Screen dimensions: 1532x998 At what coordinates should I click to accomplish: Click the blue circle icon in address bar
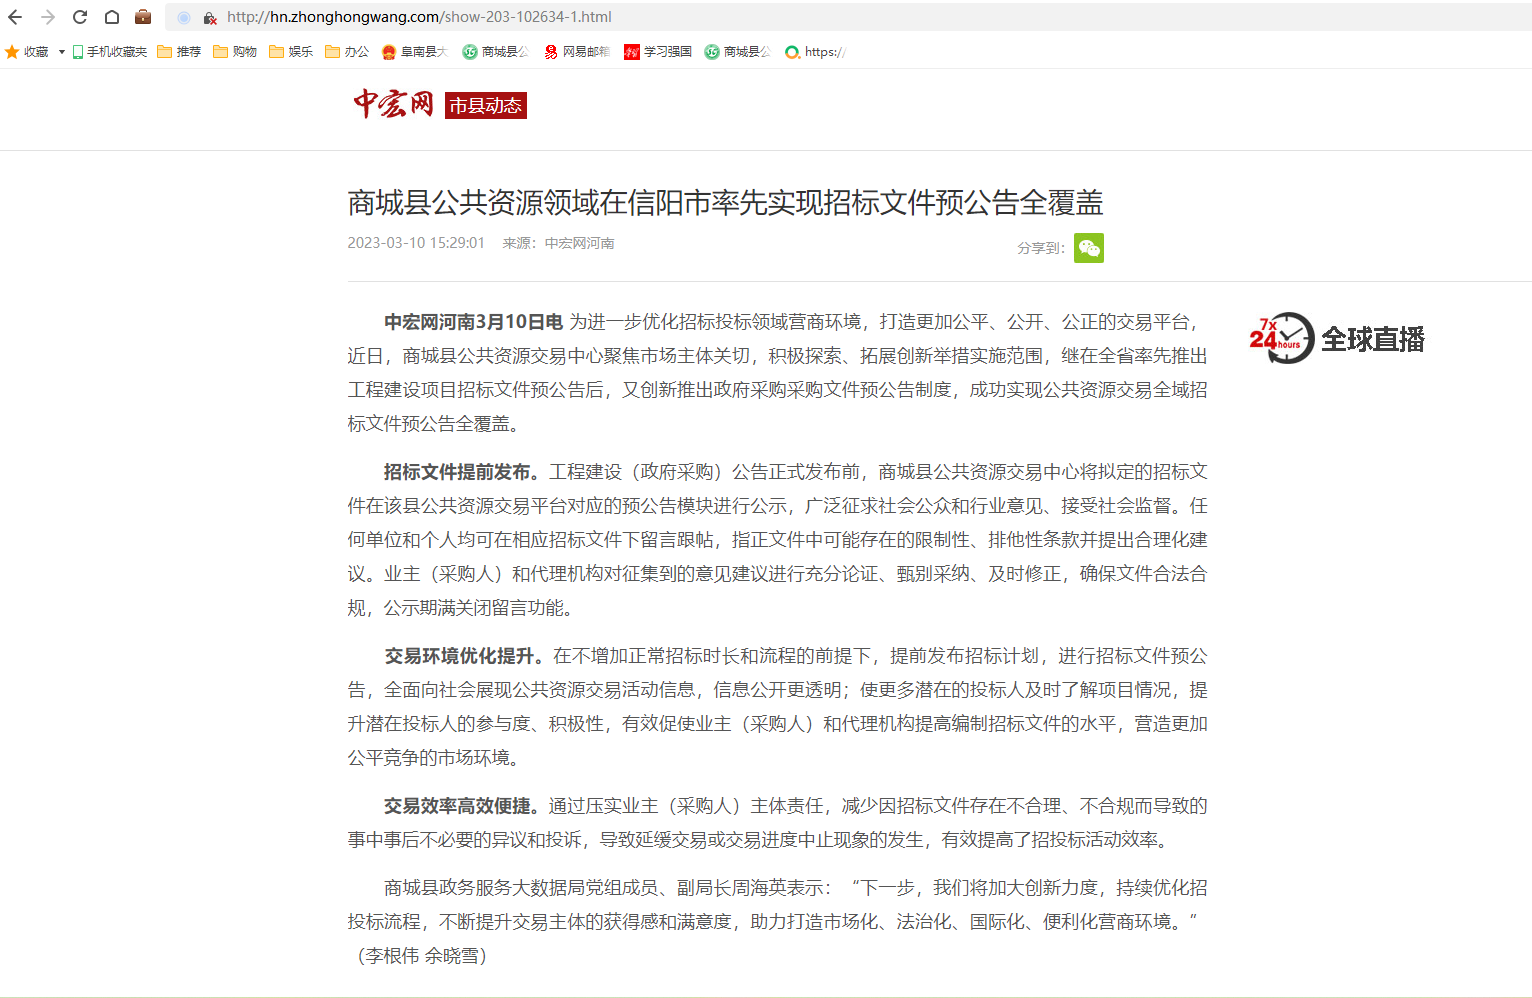(184, 17)
